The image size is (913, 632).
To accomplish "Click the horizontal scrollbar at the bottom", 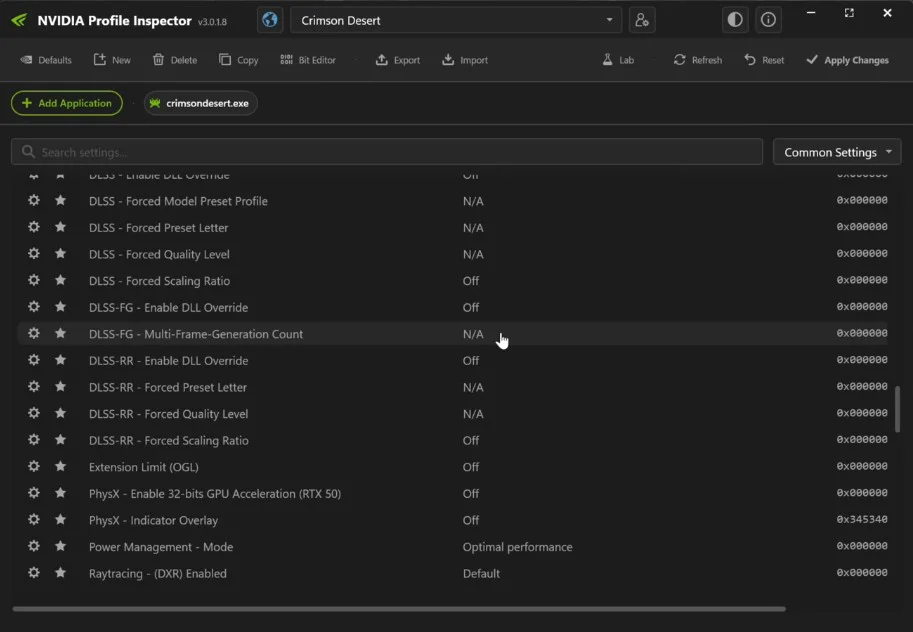I will pyautogui.click(x=399, y=608).
